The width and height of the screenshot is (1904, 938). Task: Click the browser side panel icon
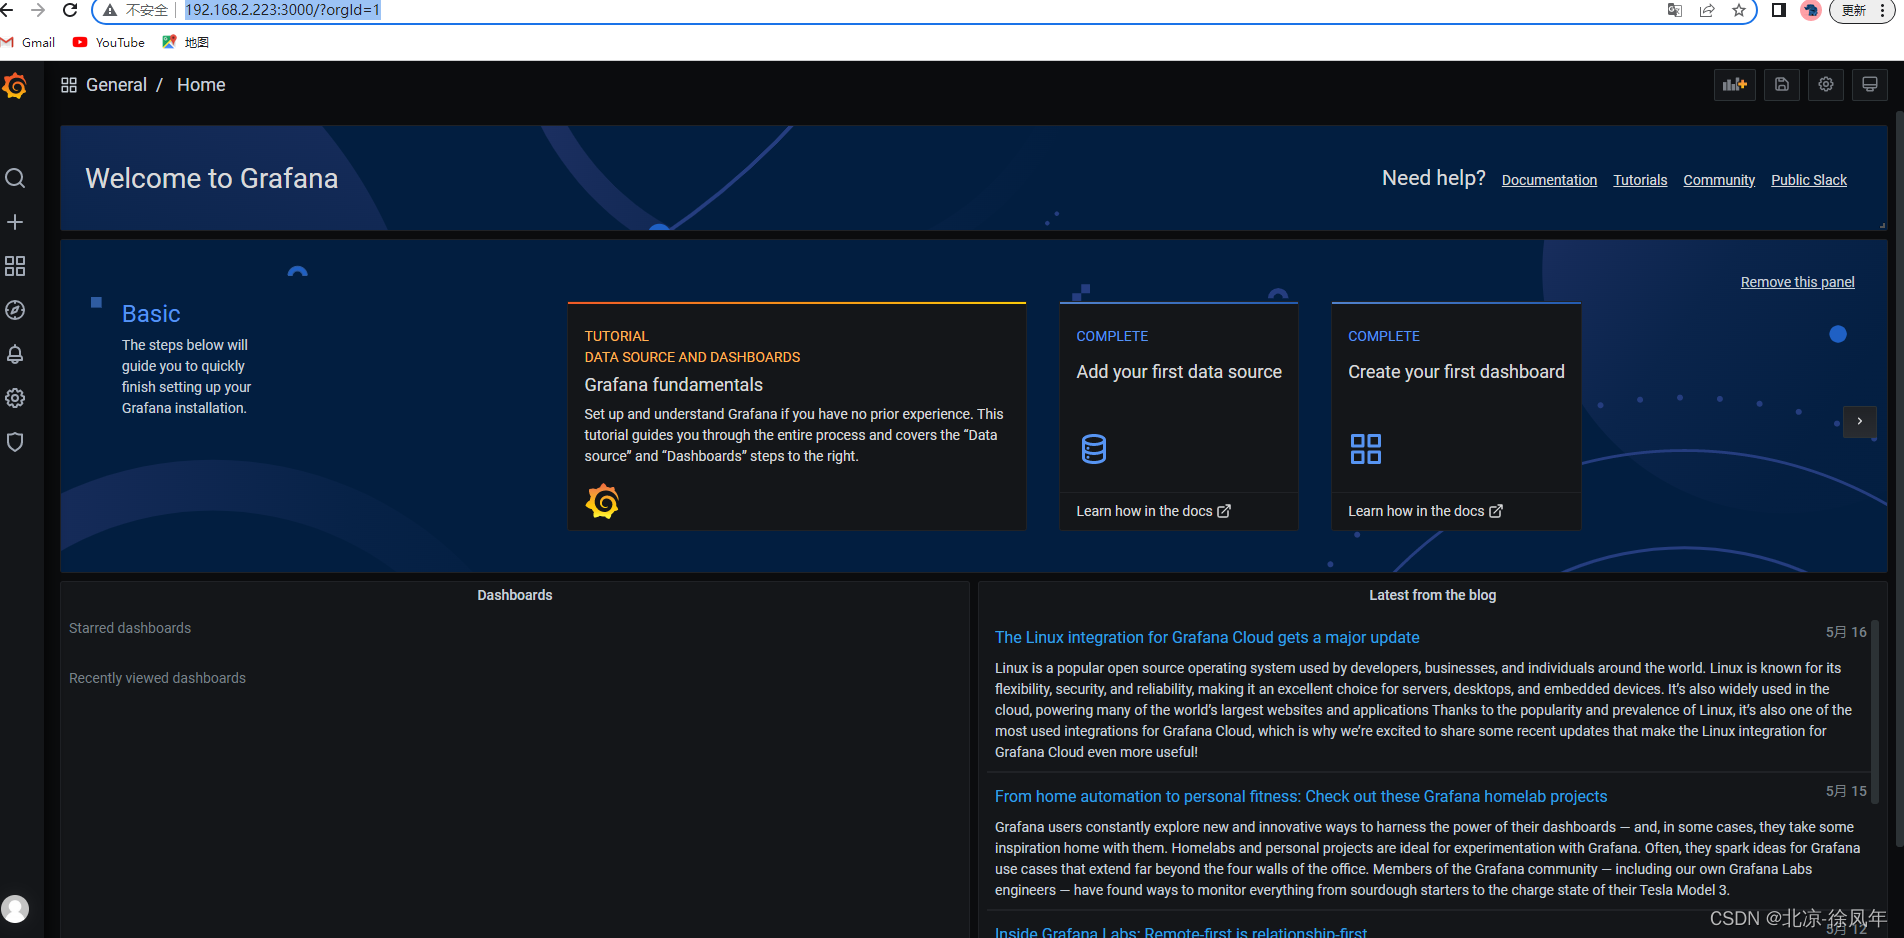[1779, 10]
